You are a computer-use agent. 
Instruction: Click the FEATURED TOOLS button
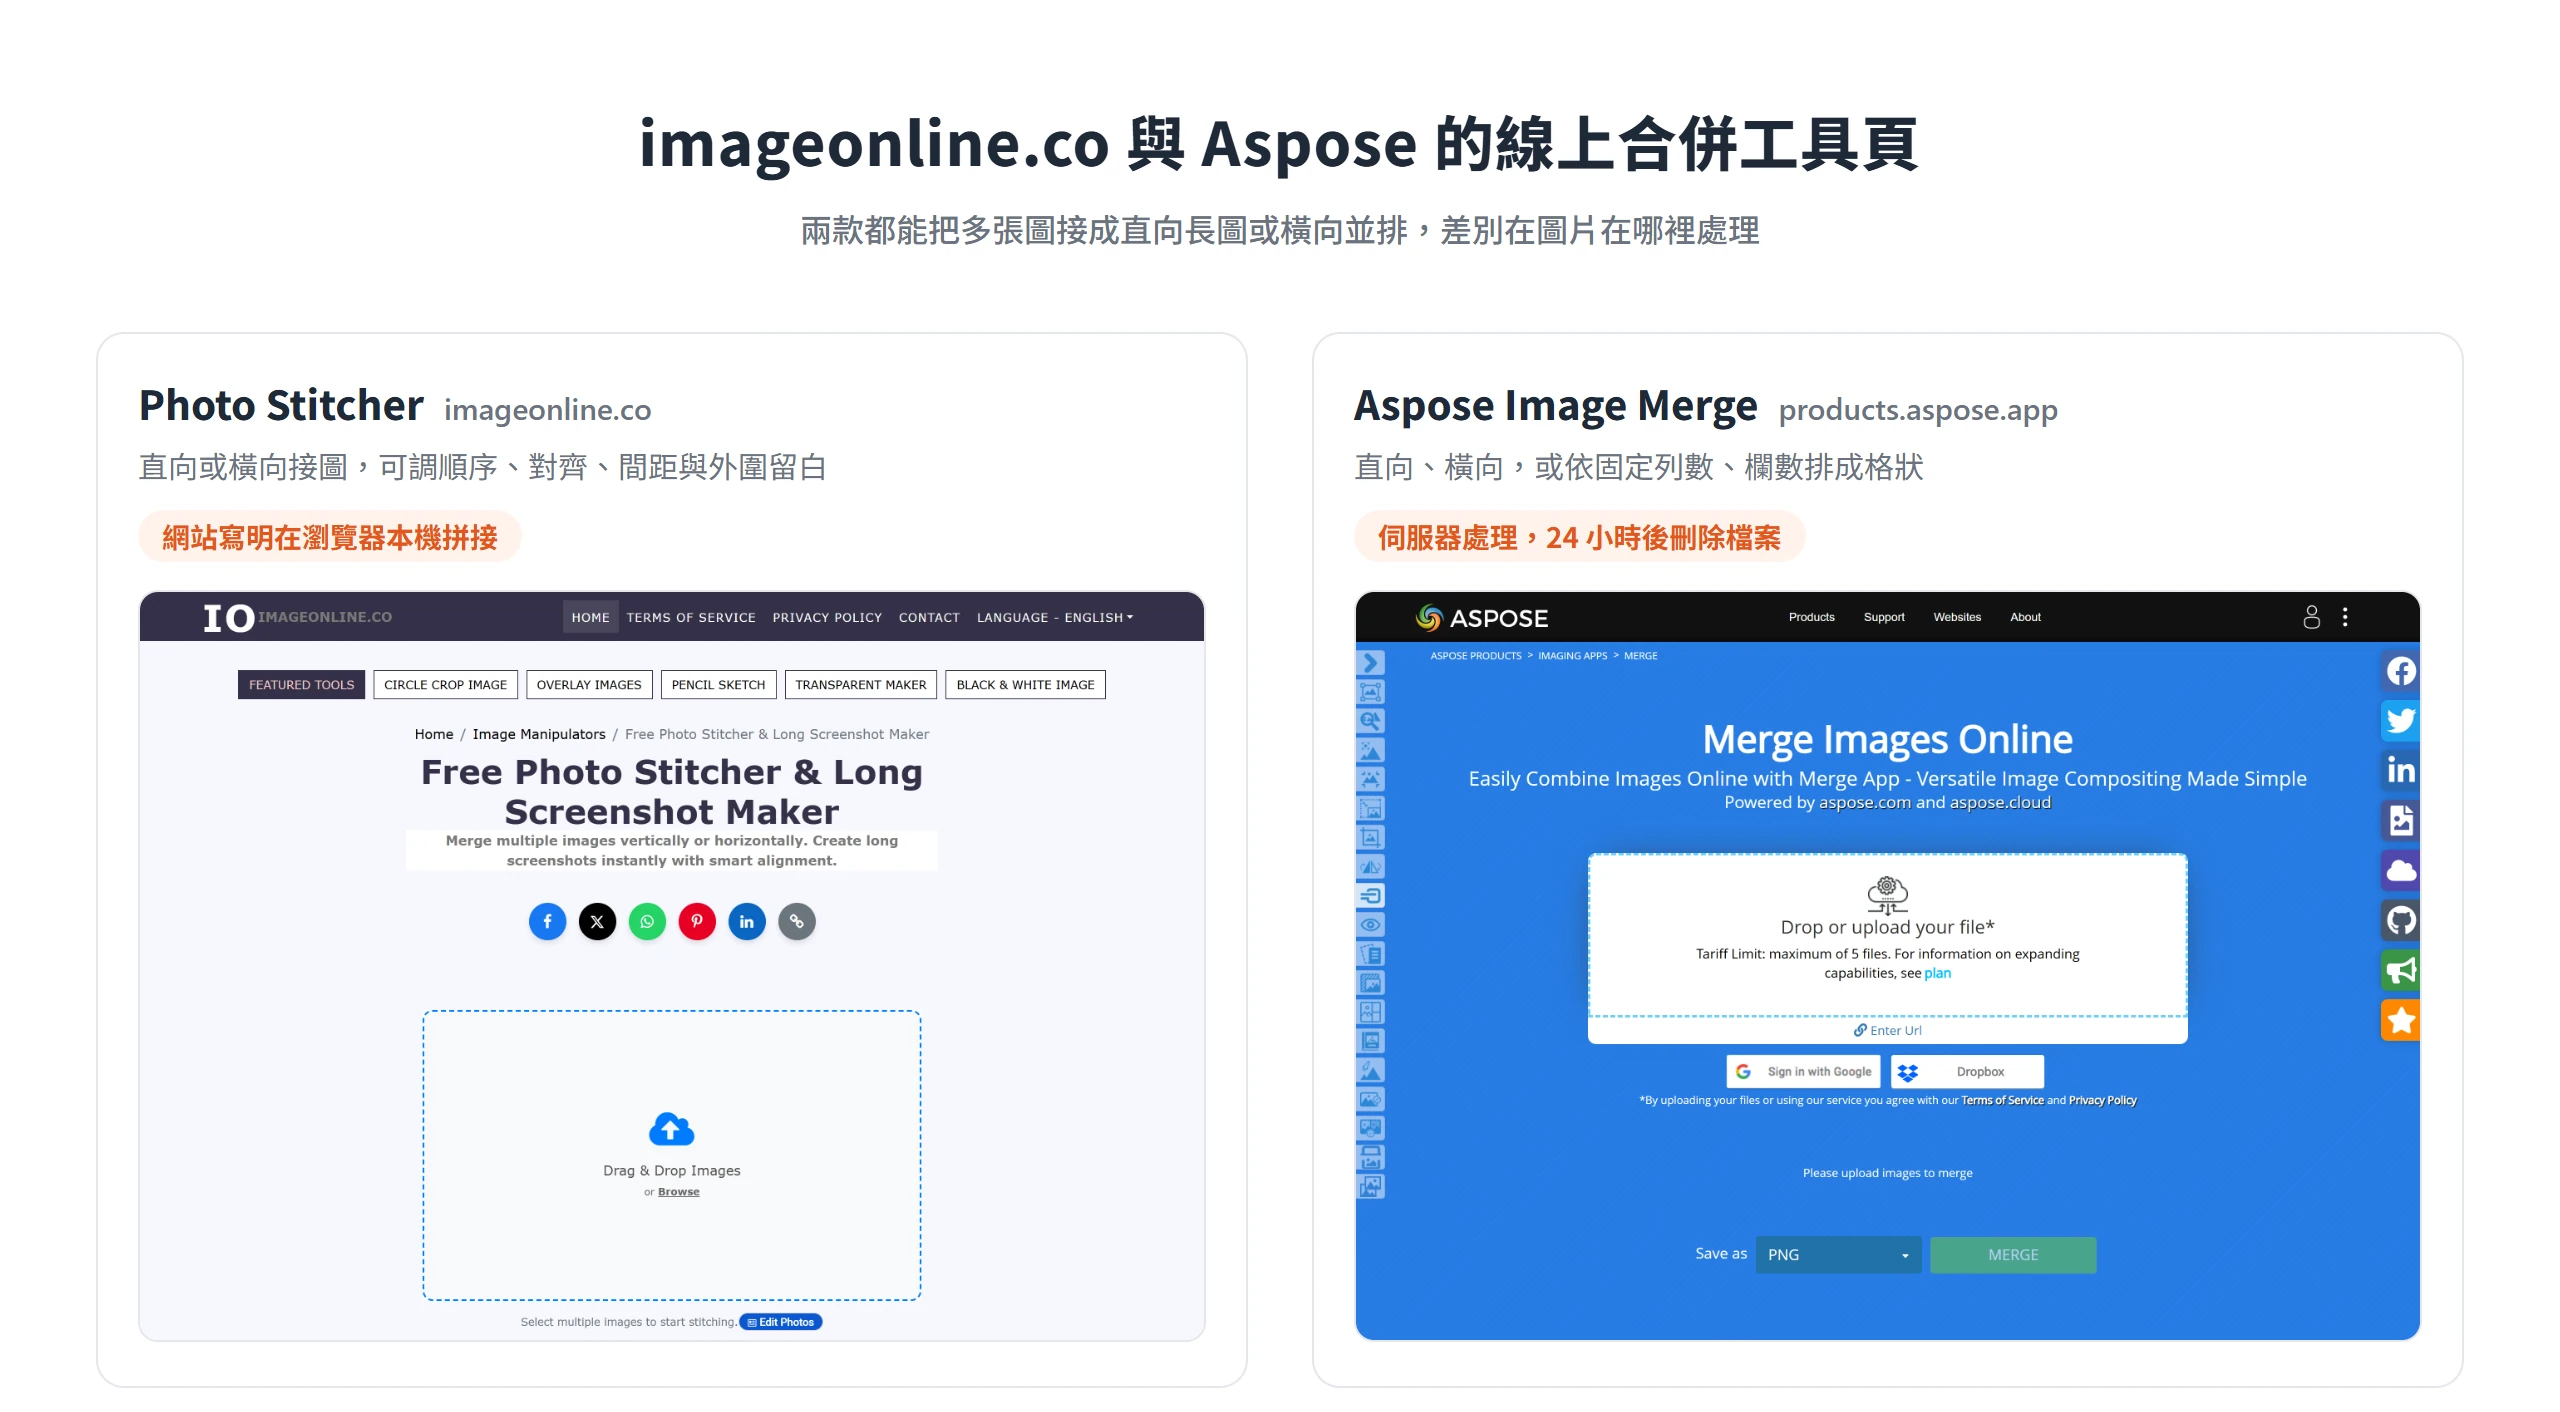click(301, 685)
